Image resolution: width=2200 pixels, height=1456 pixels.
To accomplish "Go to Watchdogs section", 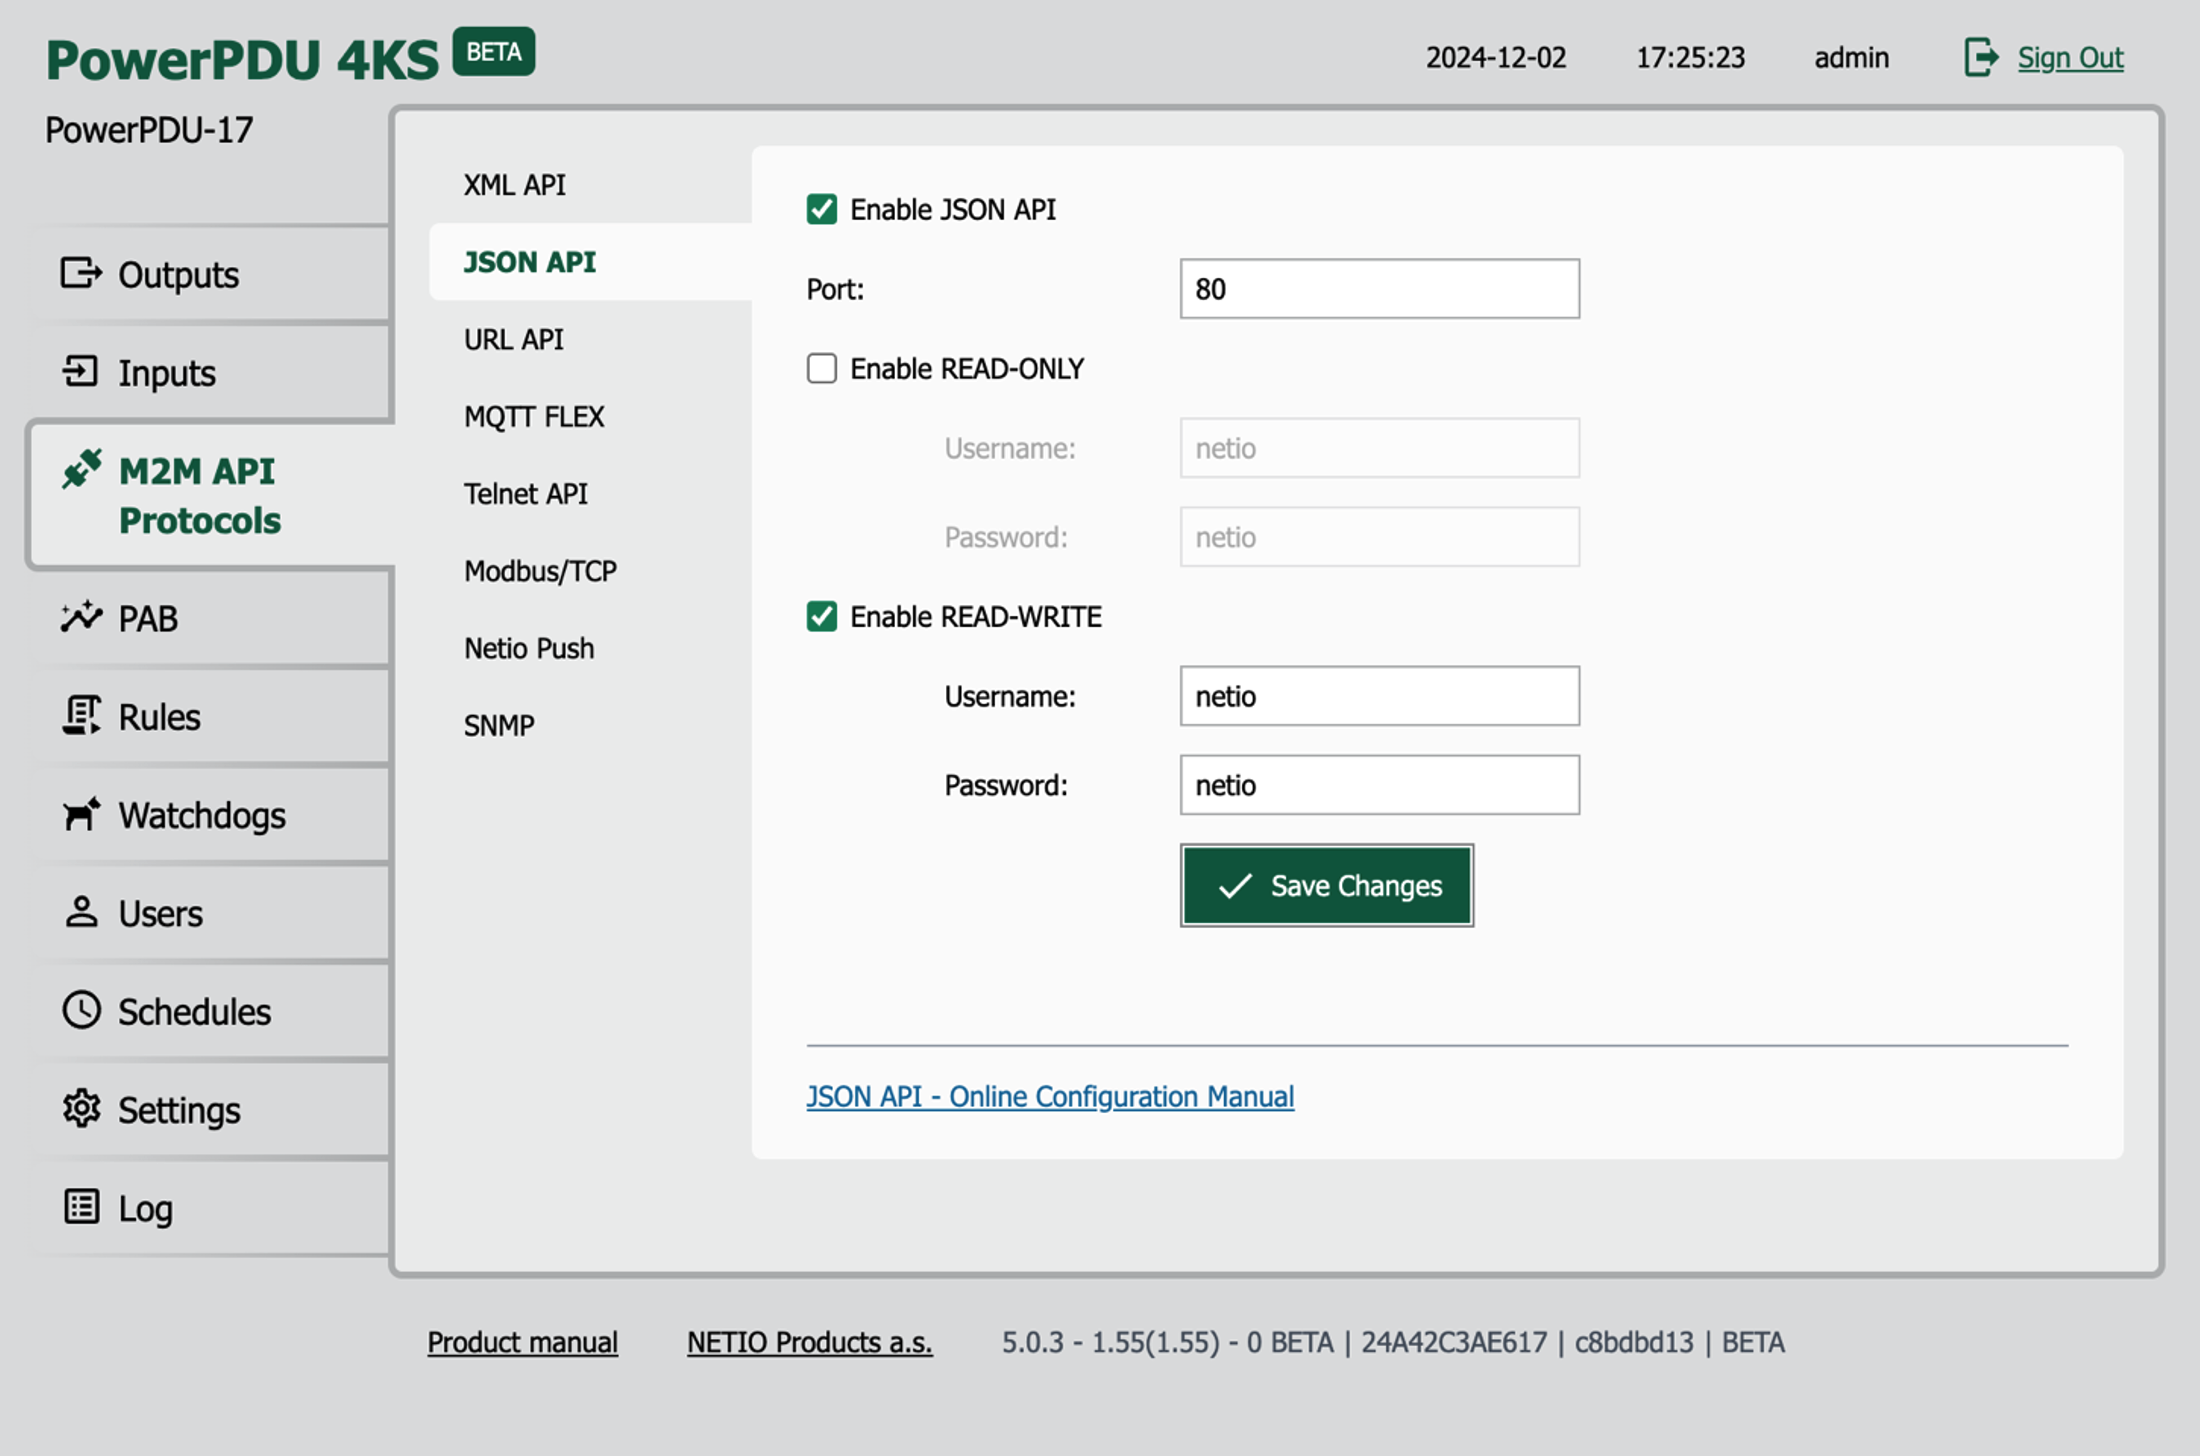I will click(x=210, y=815).
